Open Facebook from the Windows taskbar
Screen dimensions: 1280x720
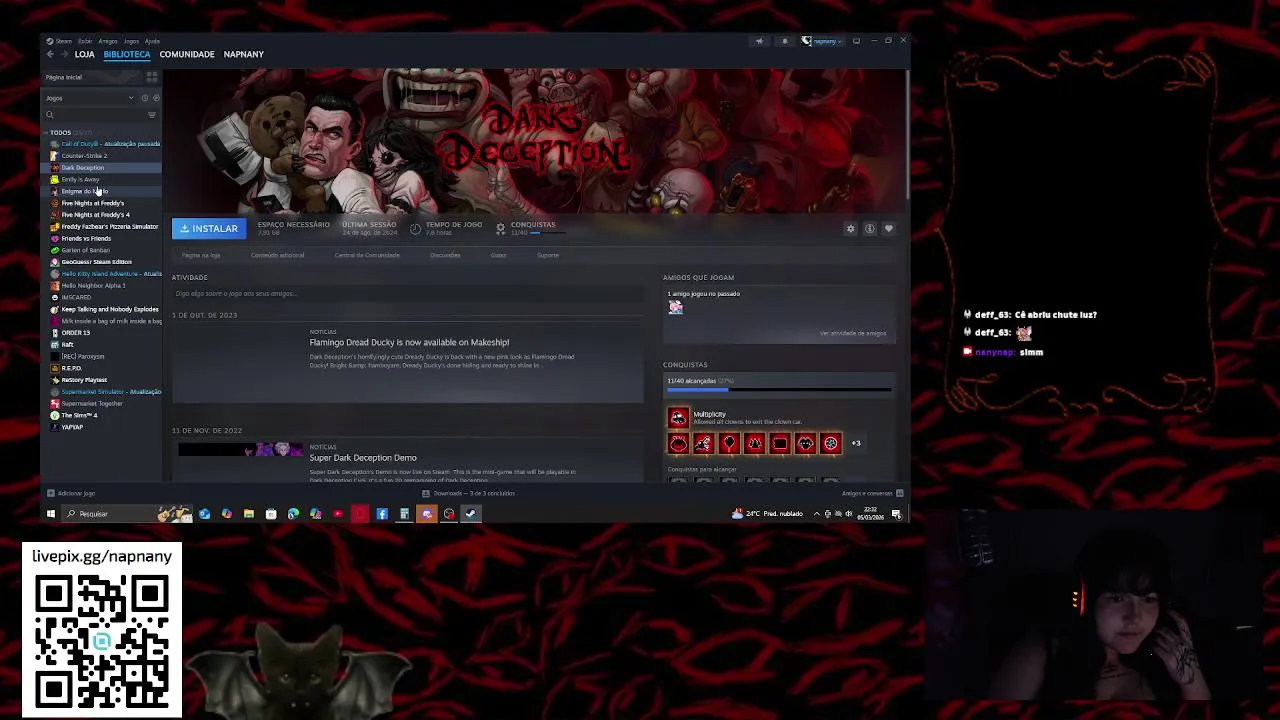382,514
